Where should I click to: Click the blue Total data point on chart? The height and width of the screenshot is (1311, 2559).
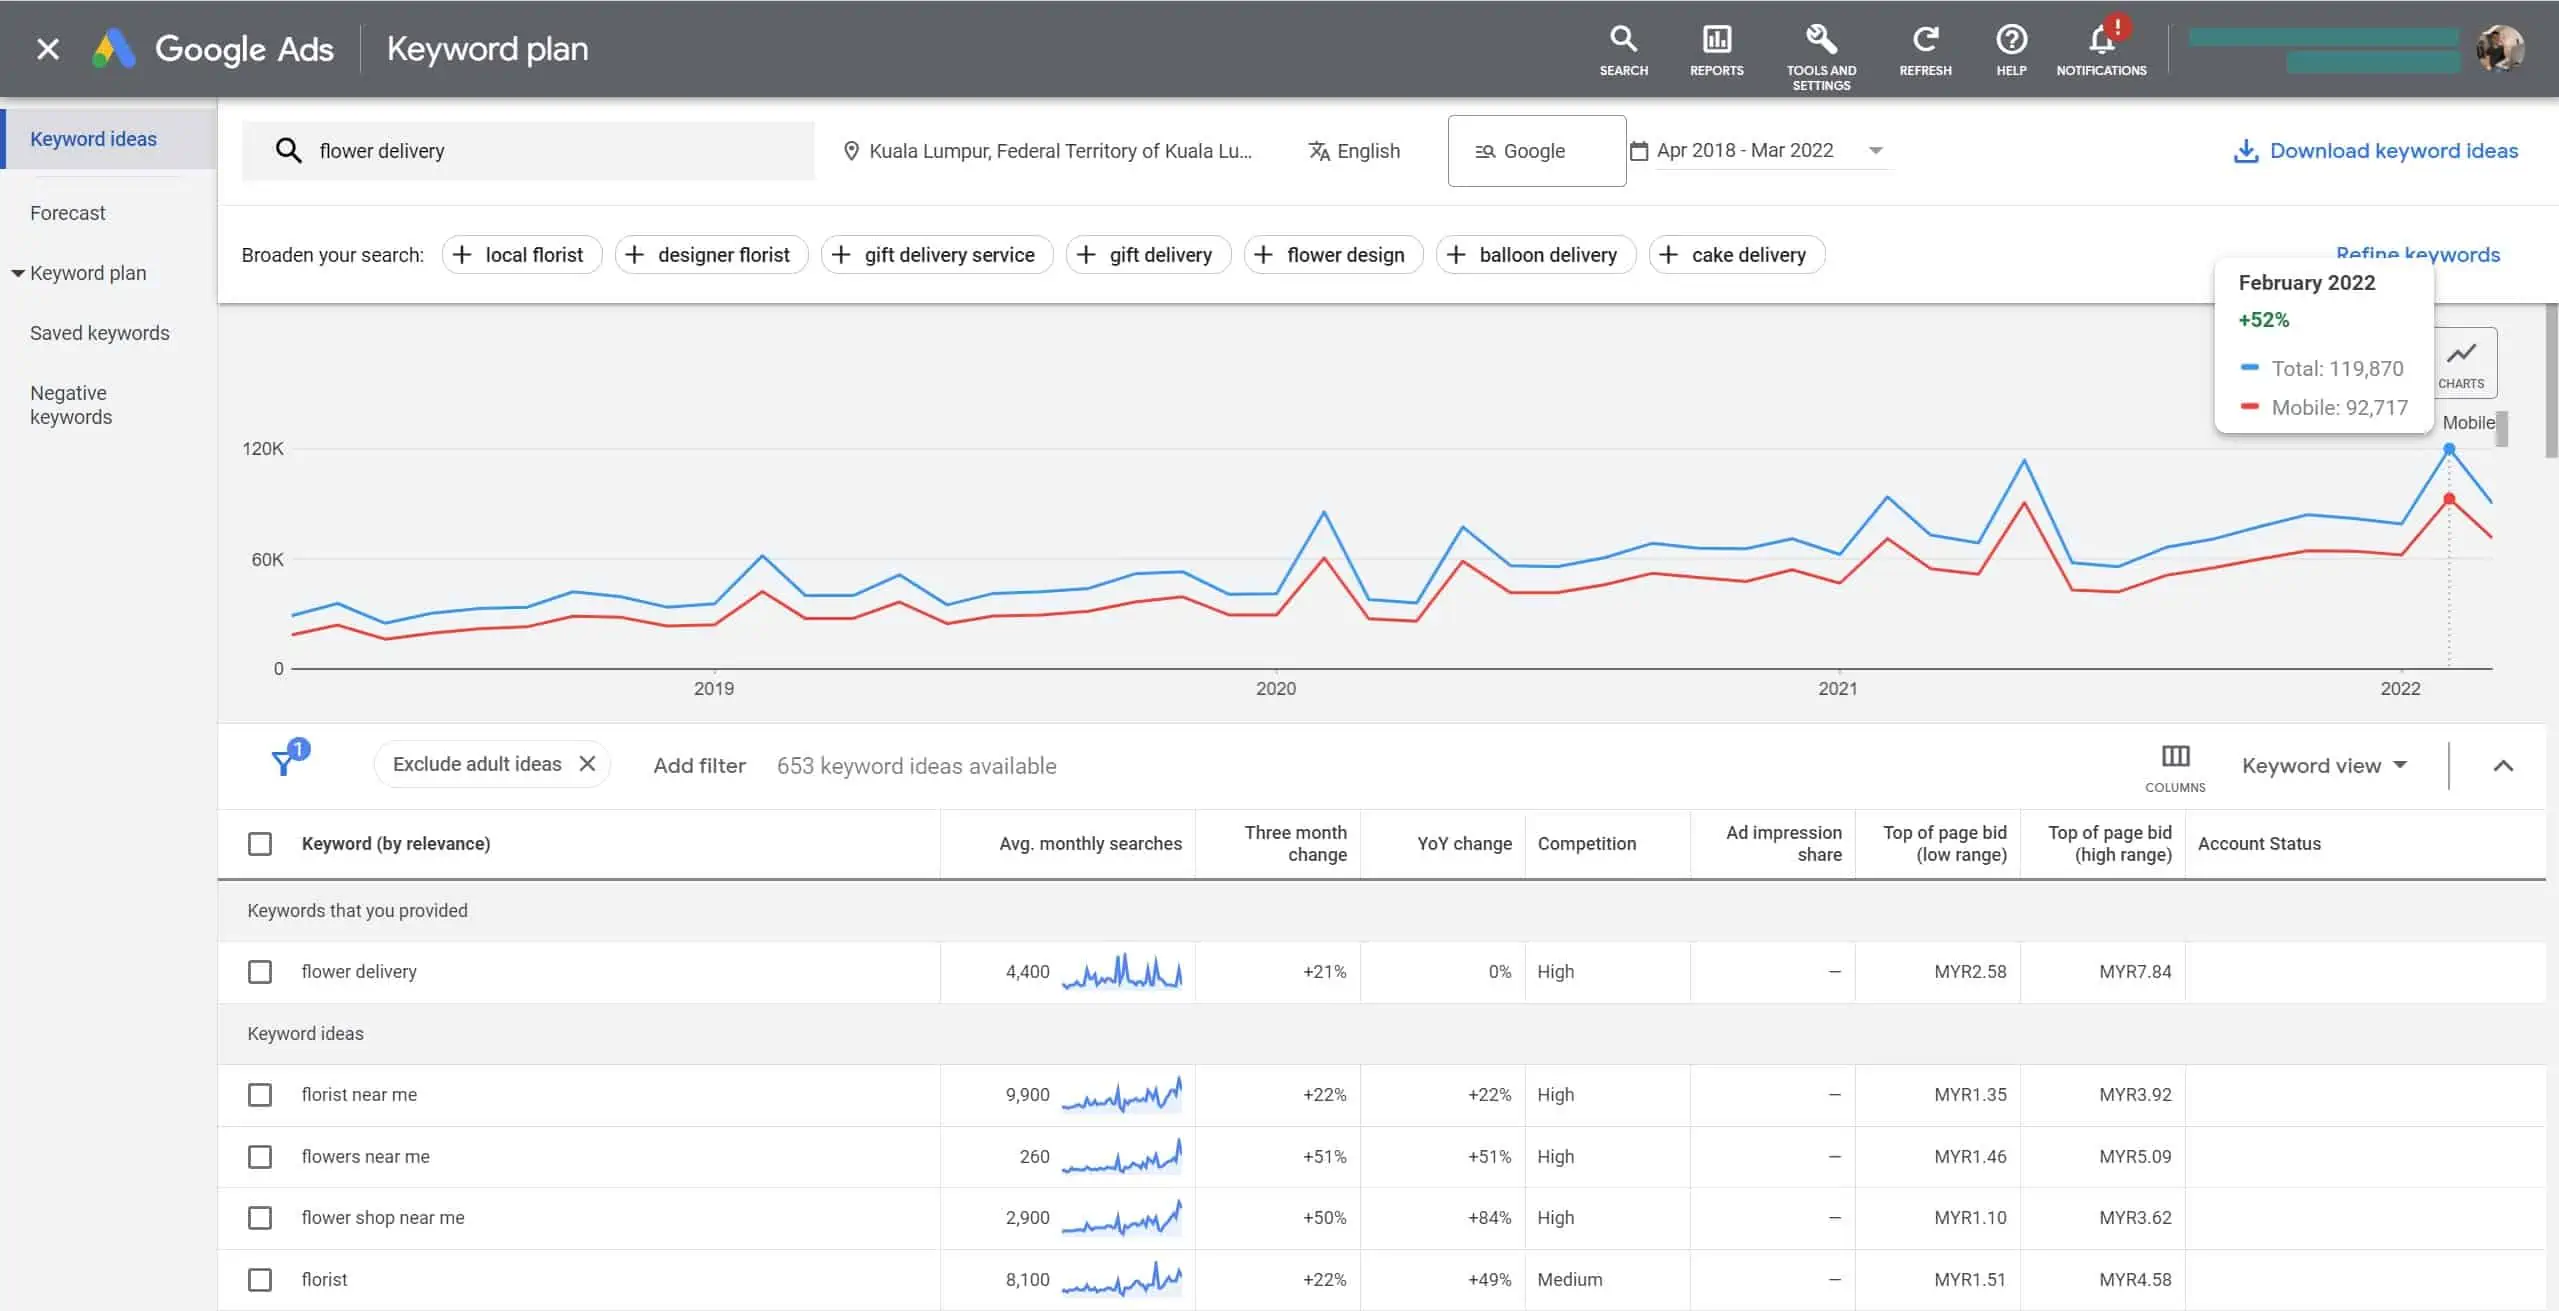(x=2449, y=449)
